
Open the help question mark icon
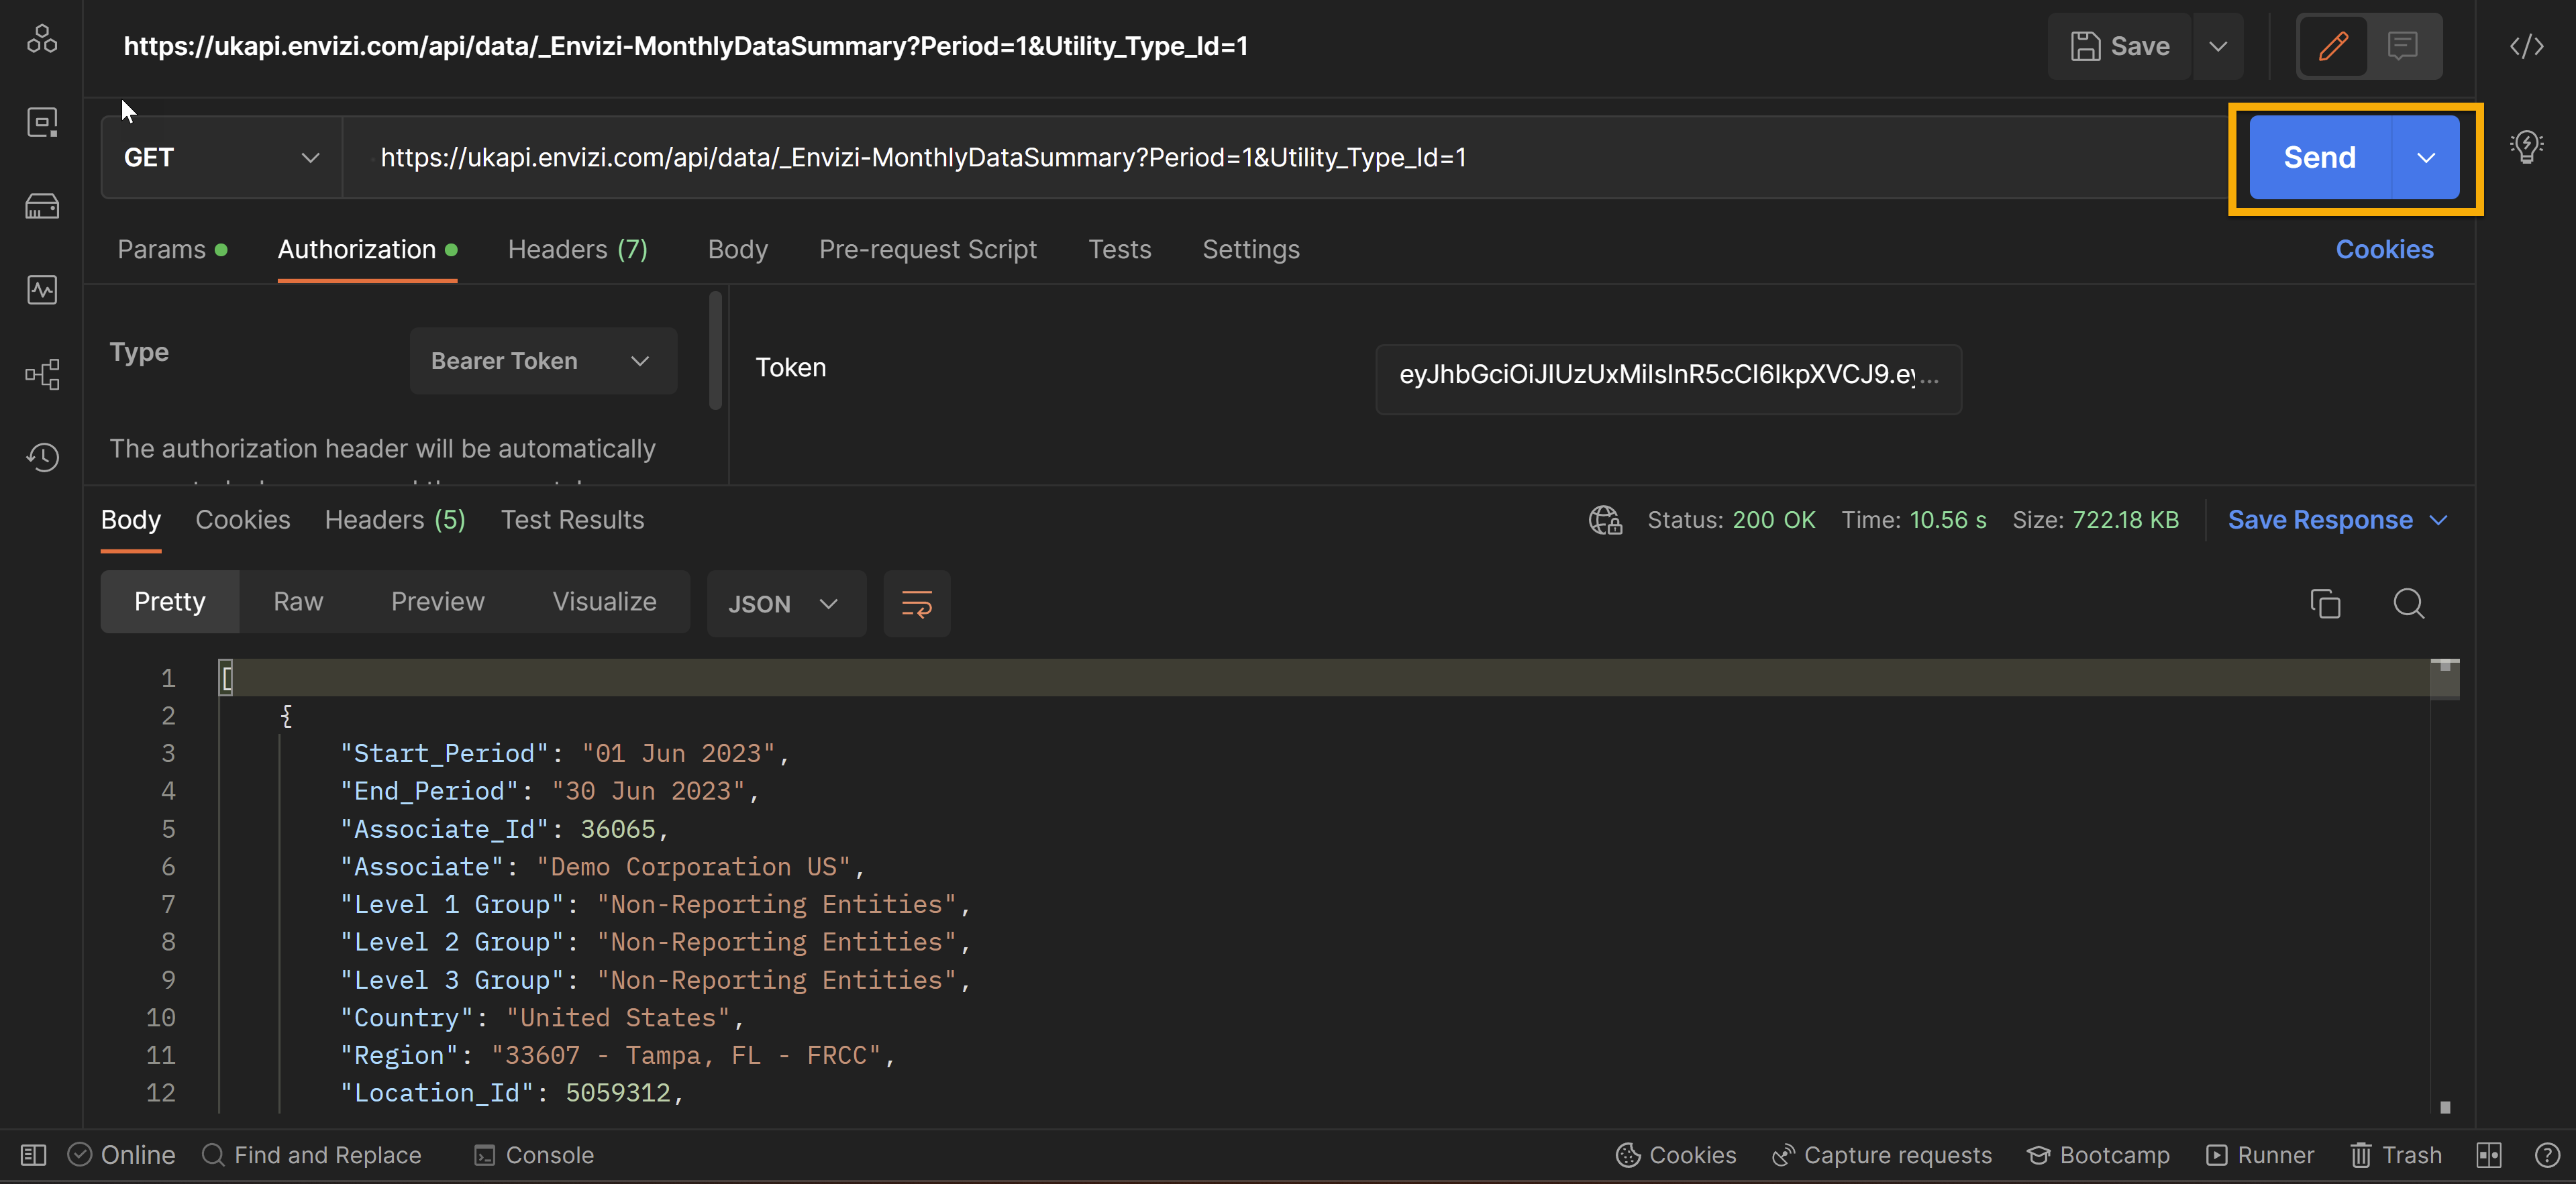[2547, 1155]
